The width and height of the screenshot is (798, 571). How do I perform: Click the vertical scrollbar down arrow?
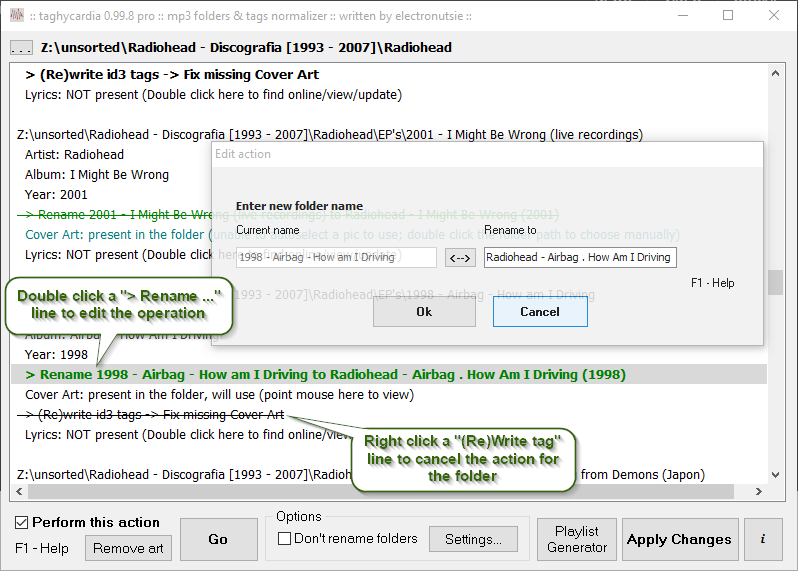(x=775, y=475)
